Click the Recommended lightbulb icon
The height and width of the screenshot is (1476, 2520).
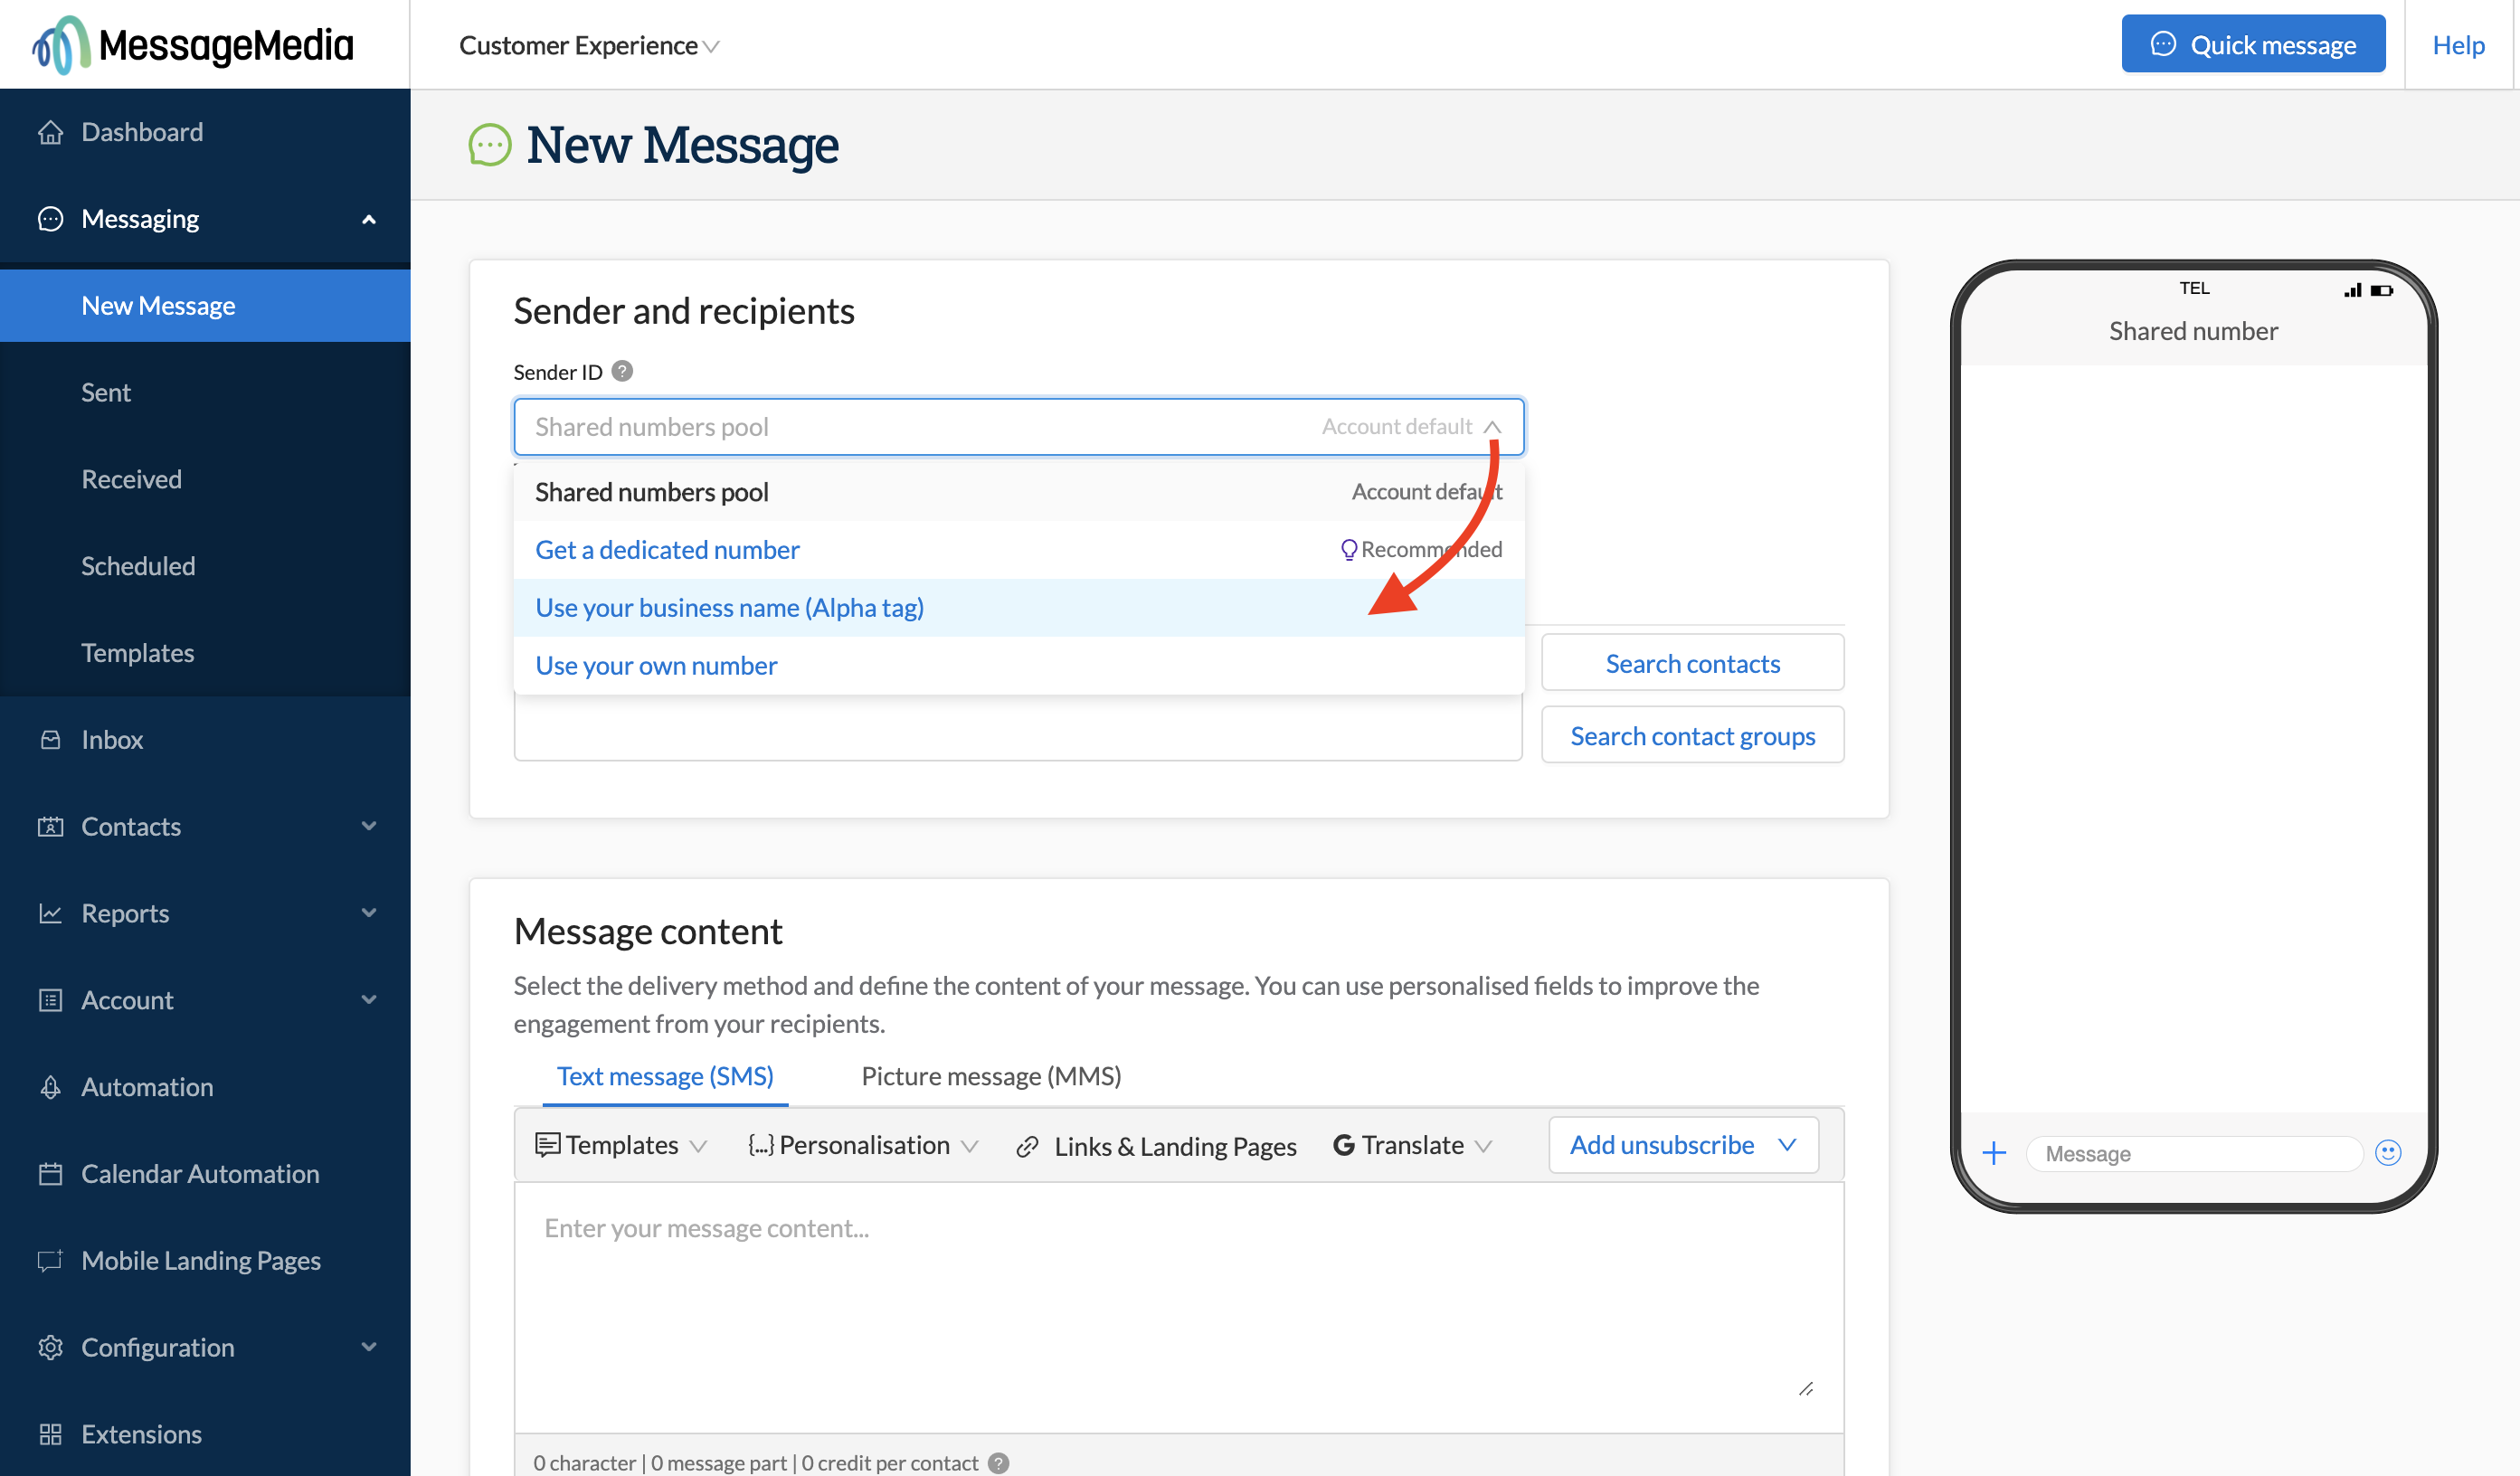[1348, 549]
